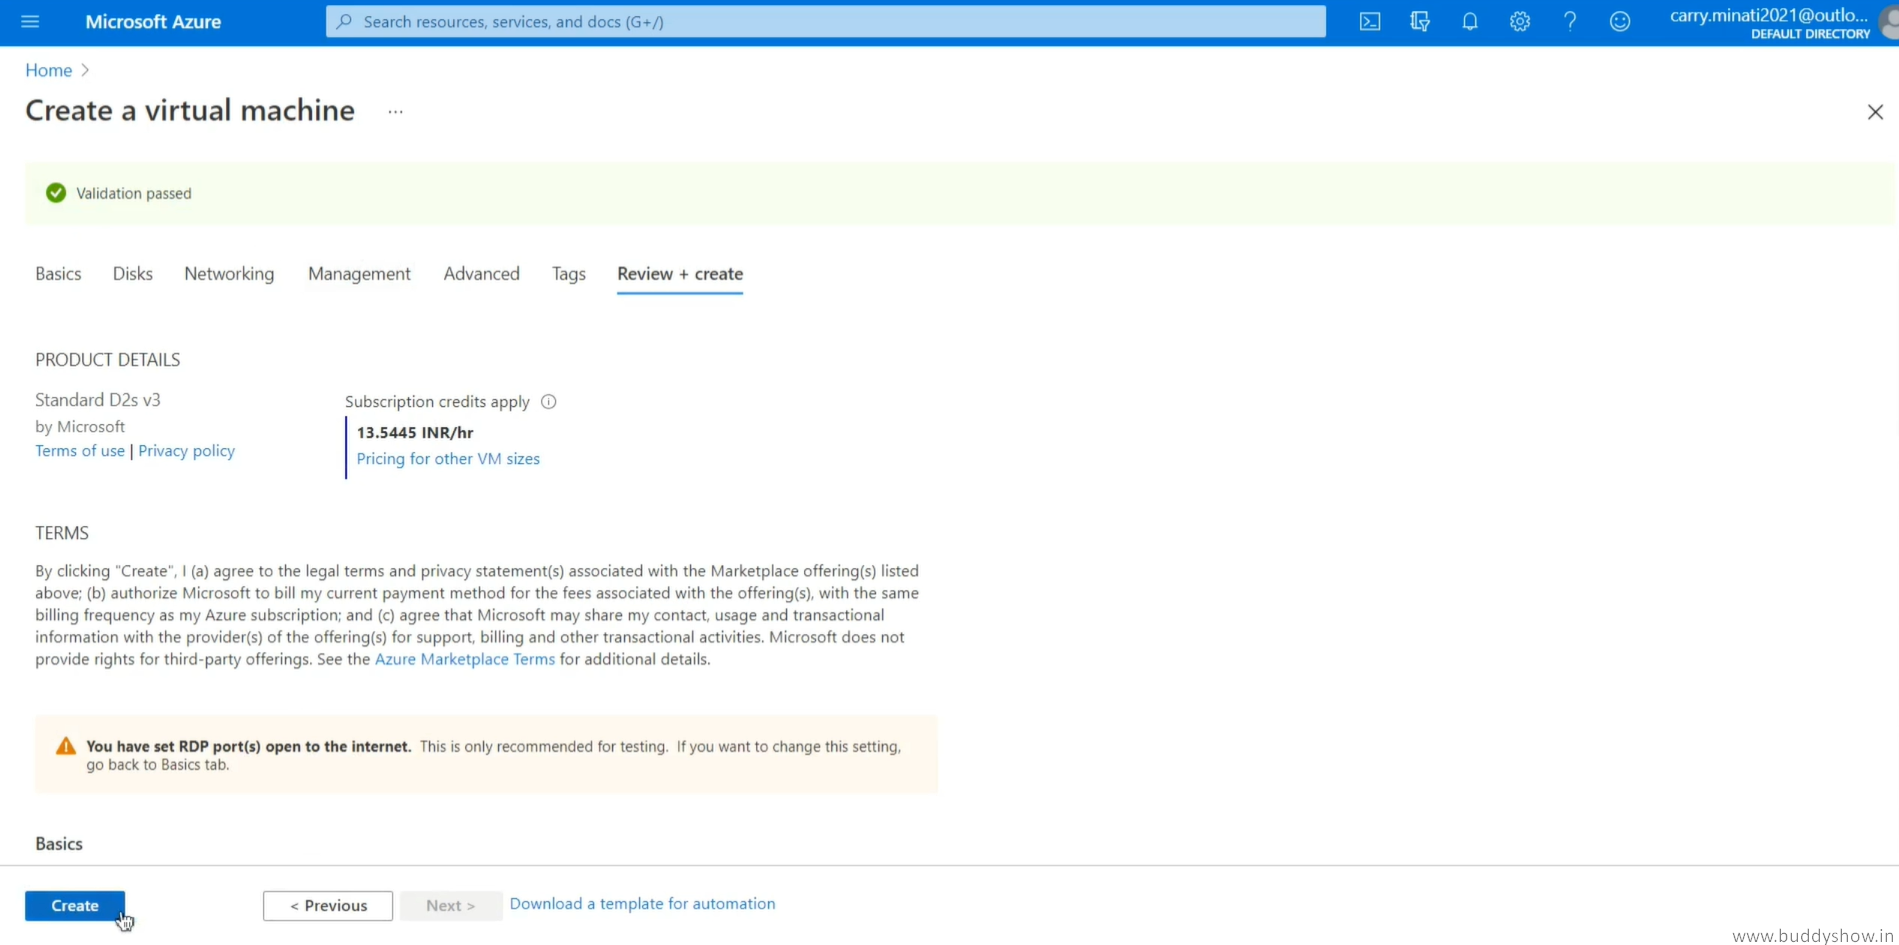This screenshot has width=1899, height=945.
Task: Select the 13.5445 INR/hr price text
Action: coord(415,433)
